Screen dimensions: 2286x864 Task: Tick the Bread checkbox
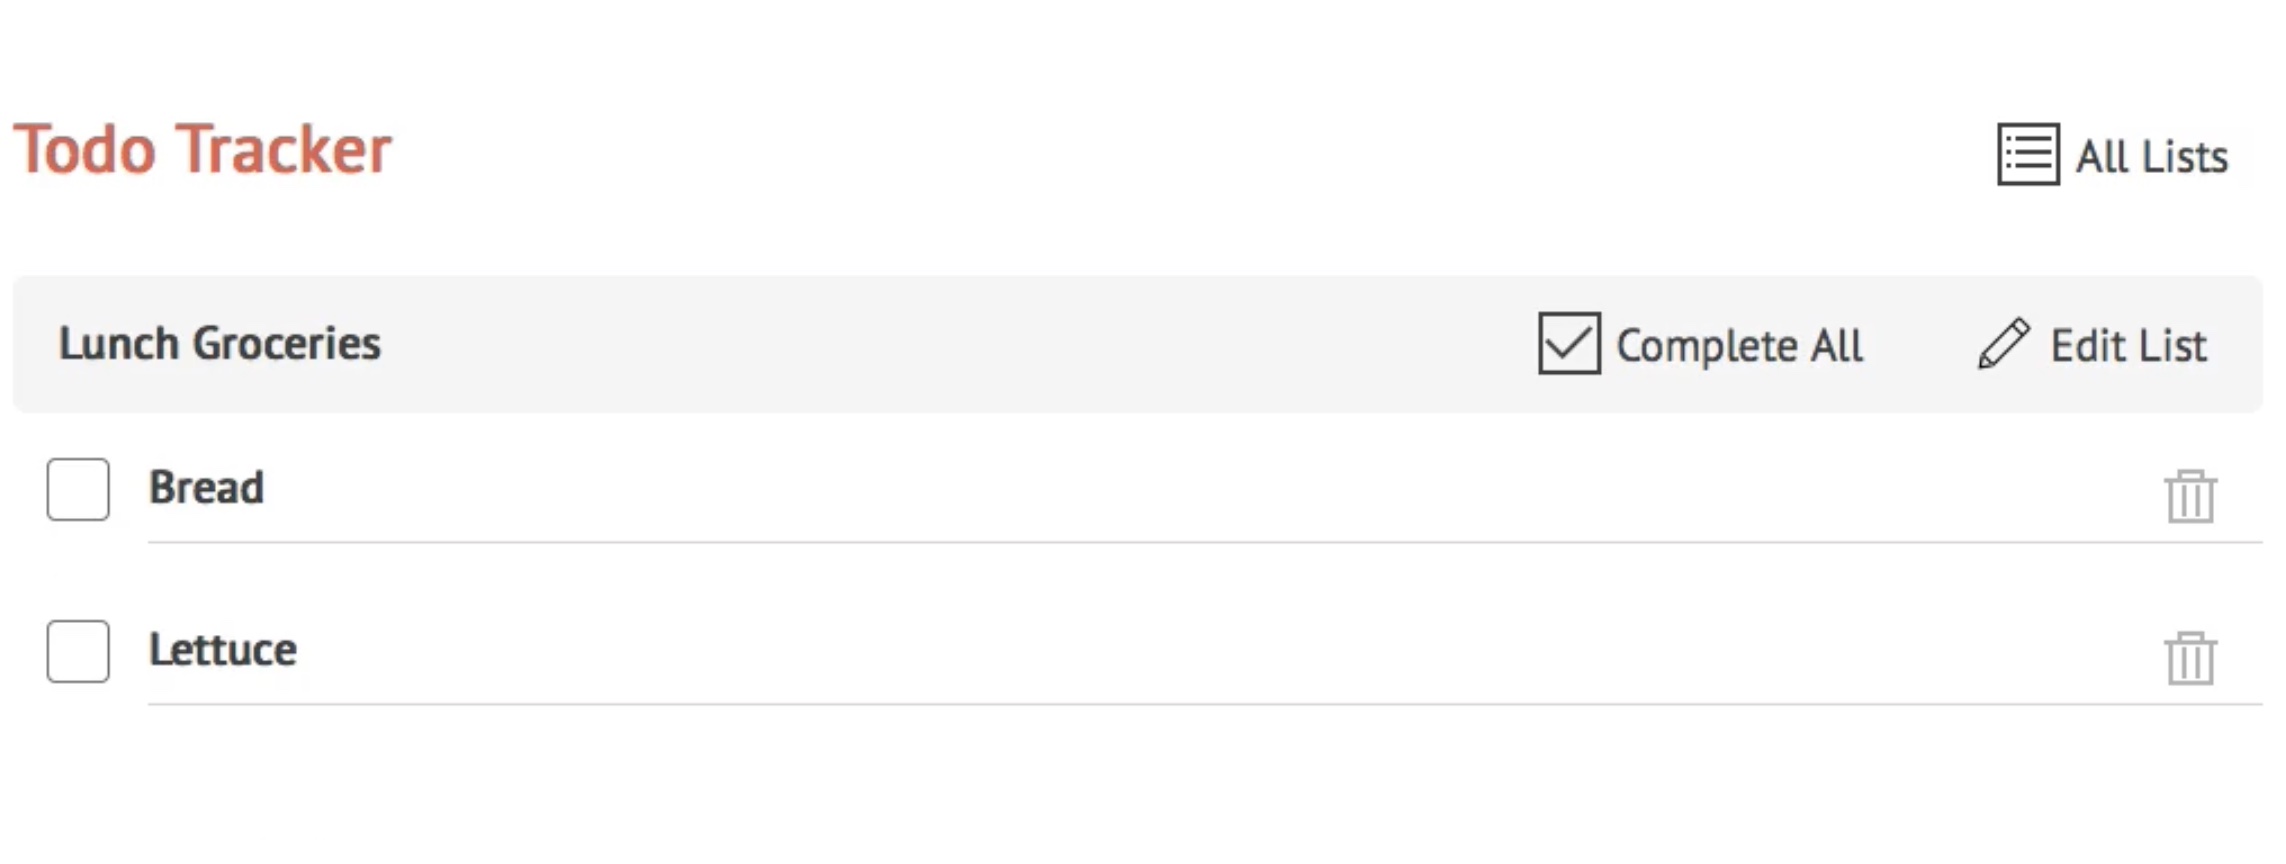click(x=78, y=489)
